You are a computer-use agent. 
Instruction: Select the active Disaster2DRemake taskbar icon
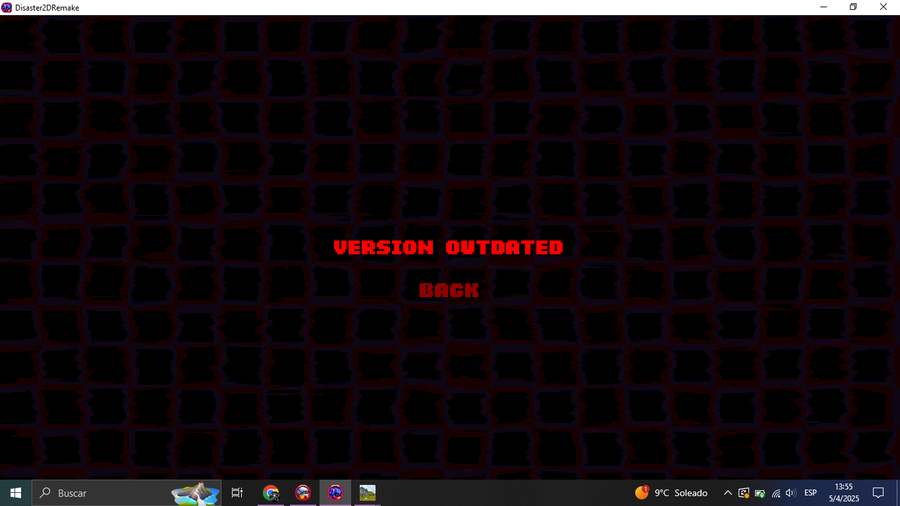[335, 493]
